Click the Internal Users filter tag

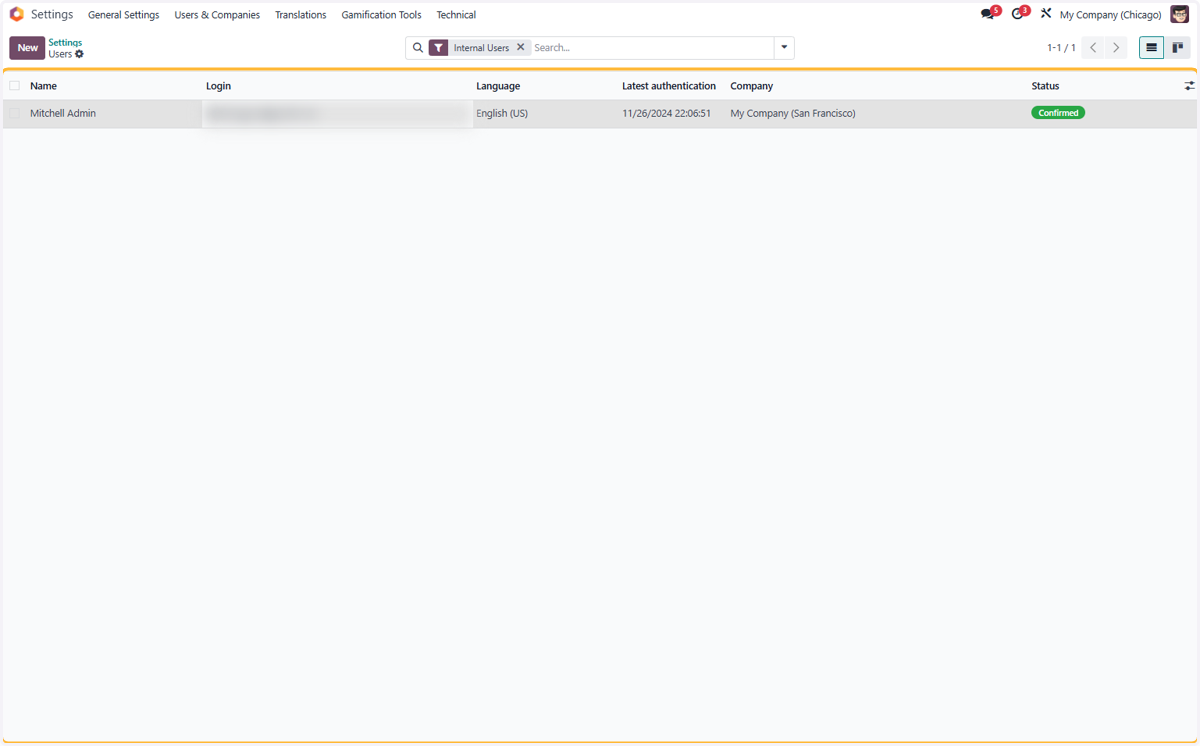coord(481,48)
